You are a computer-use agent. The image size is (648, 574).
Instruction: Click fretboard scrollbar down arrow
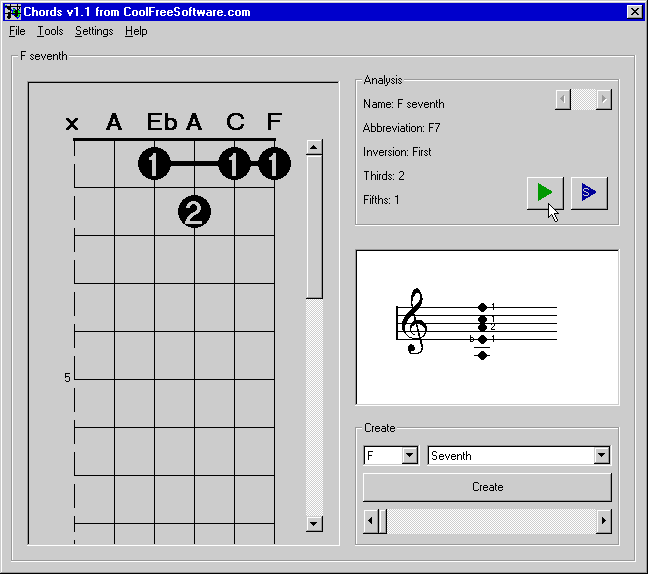pyautogui.click(x=314, y=524)
